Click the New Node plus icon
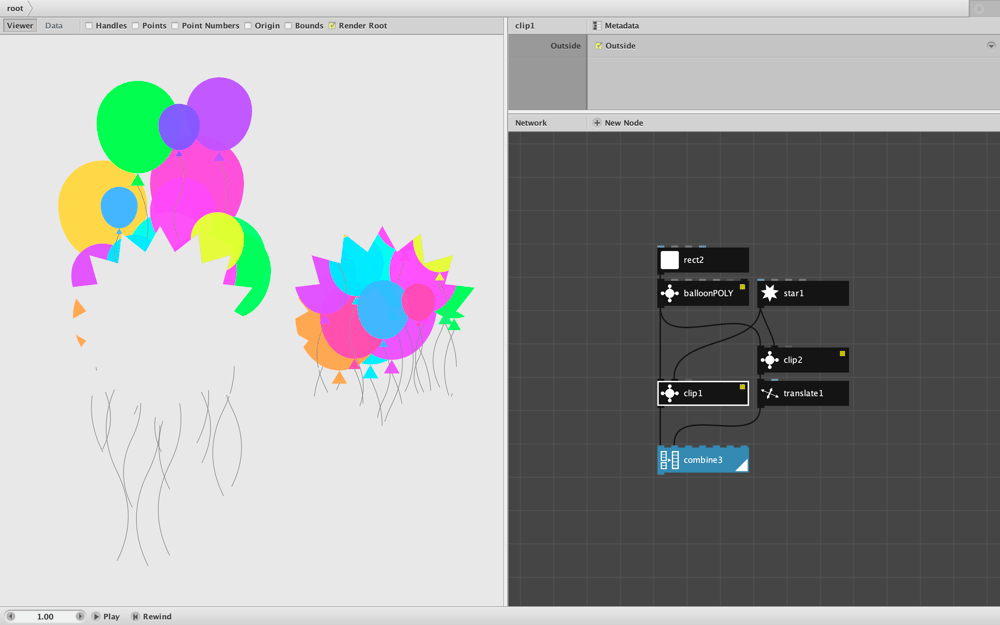Image resolution: width=1000 pixels, height=625 pixels. 597,122
